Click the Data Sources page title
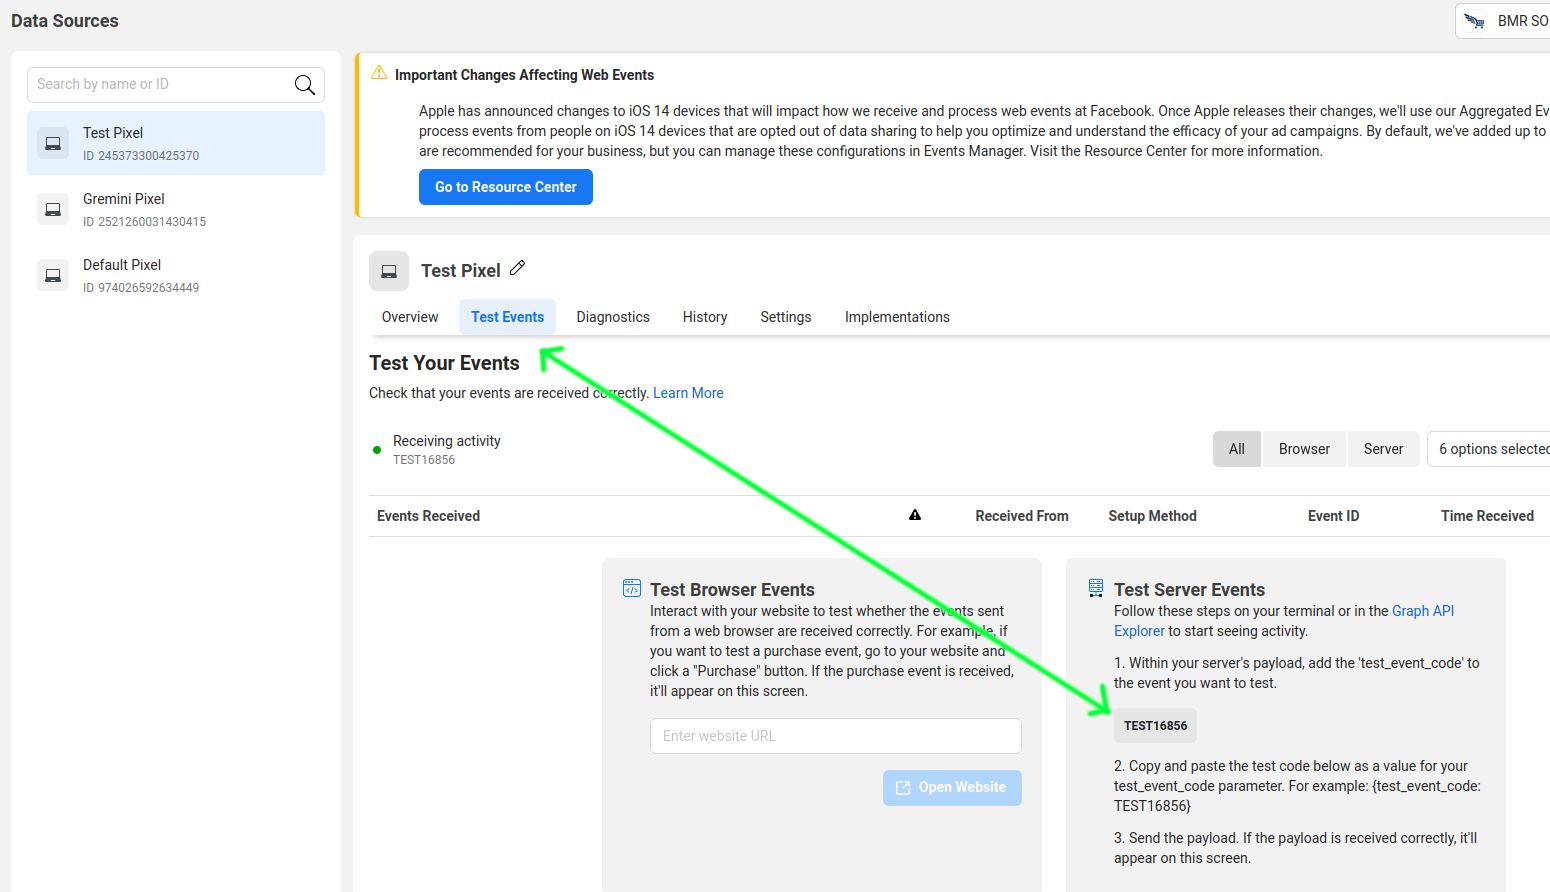Screen dimensions: 1550x892 (65, 21)
